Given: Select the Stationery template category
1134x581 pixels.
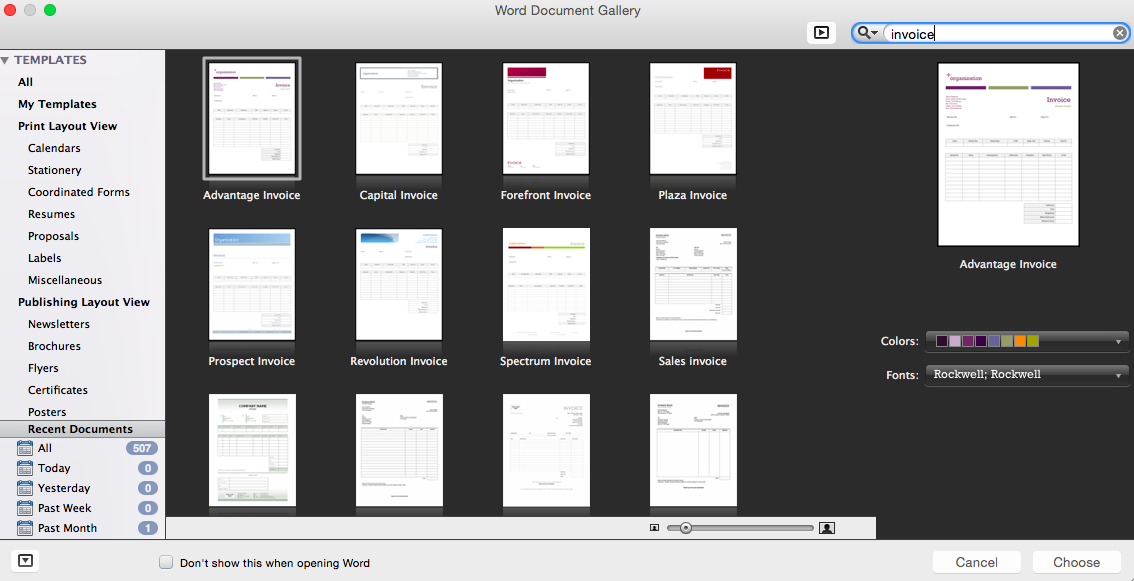Looking at the screenshot, I should (x=54, y=169).
